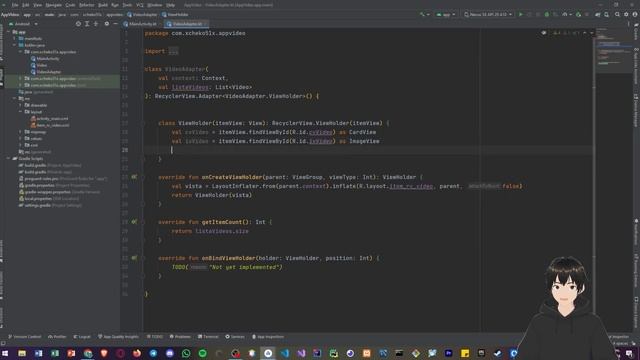Image resolution: width=640 pixels, height=360 pixels.
Task: Open the Windows Start menu
Action: (5, 353)
